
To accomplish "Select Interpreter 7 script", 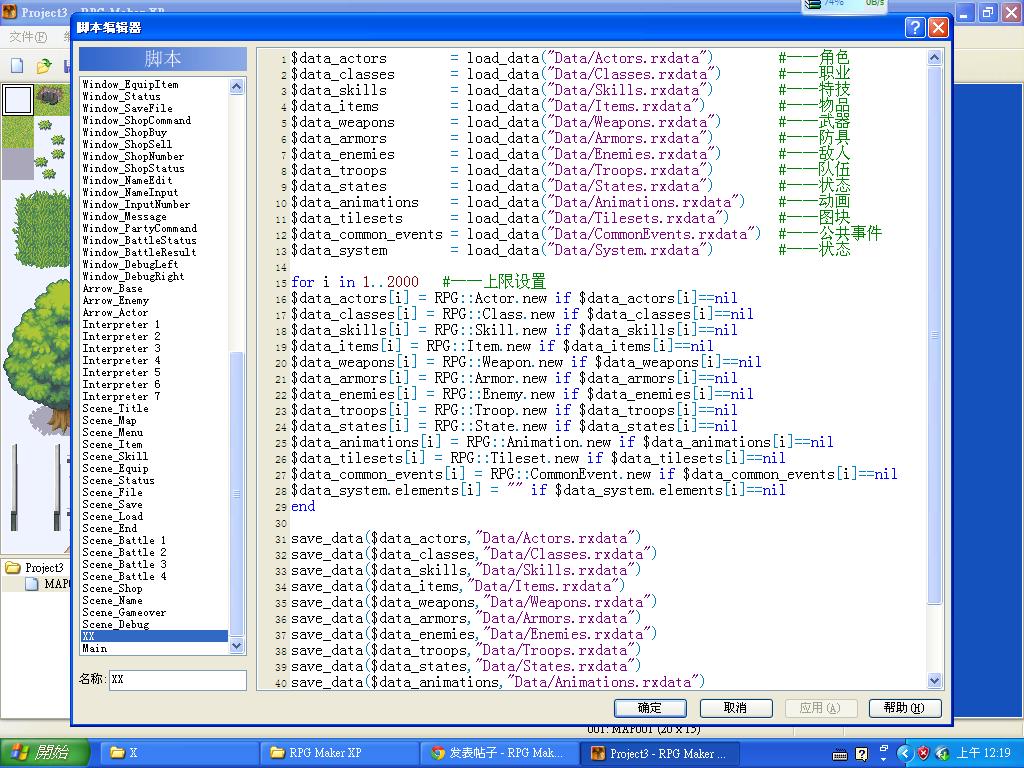I will (x=121, y=396).
